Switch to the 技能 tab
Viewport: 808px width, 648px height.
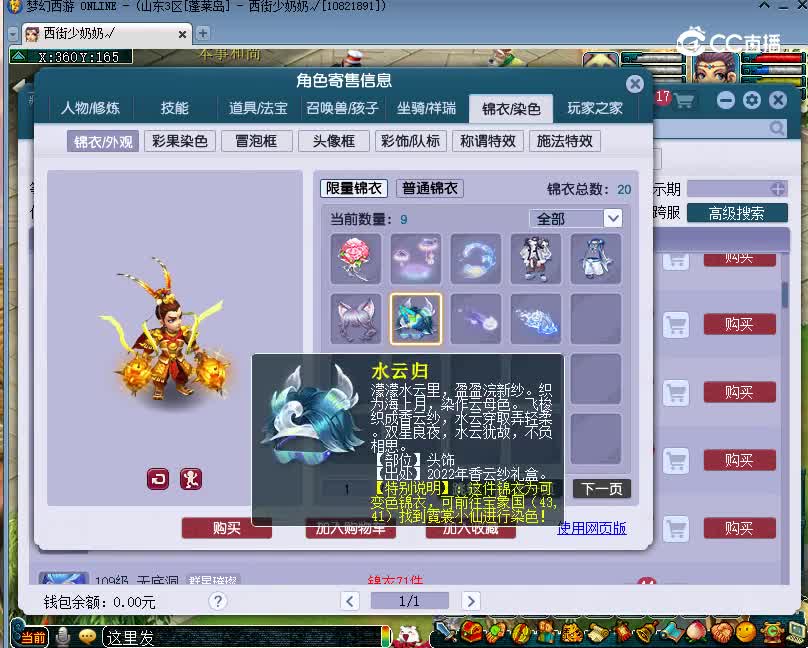point(174,108)
